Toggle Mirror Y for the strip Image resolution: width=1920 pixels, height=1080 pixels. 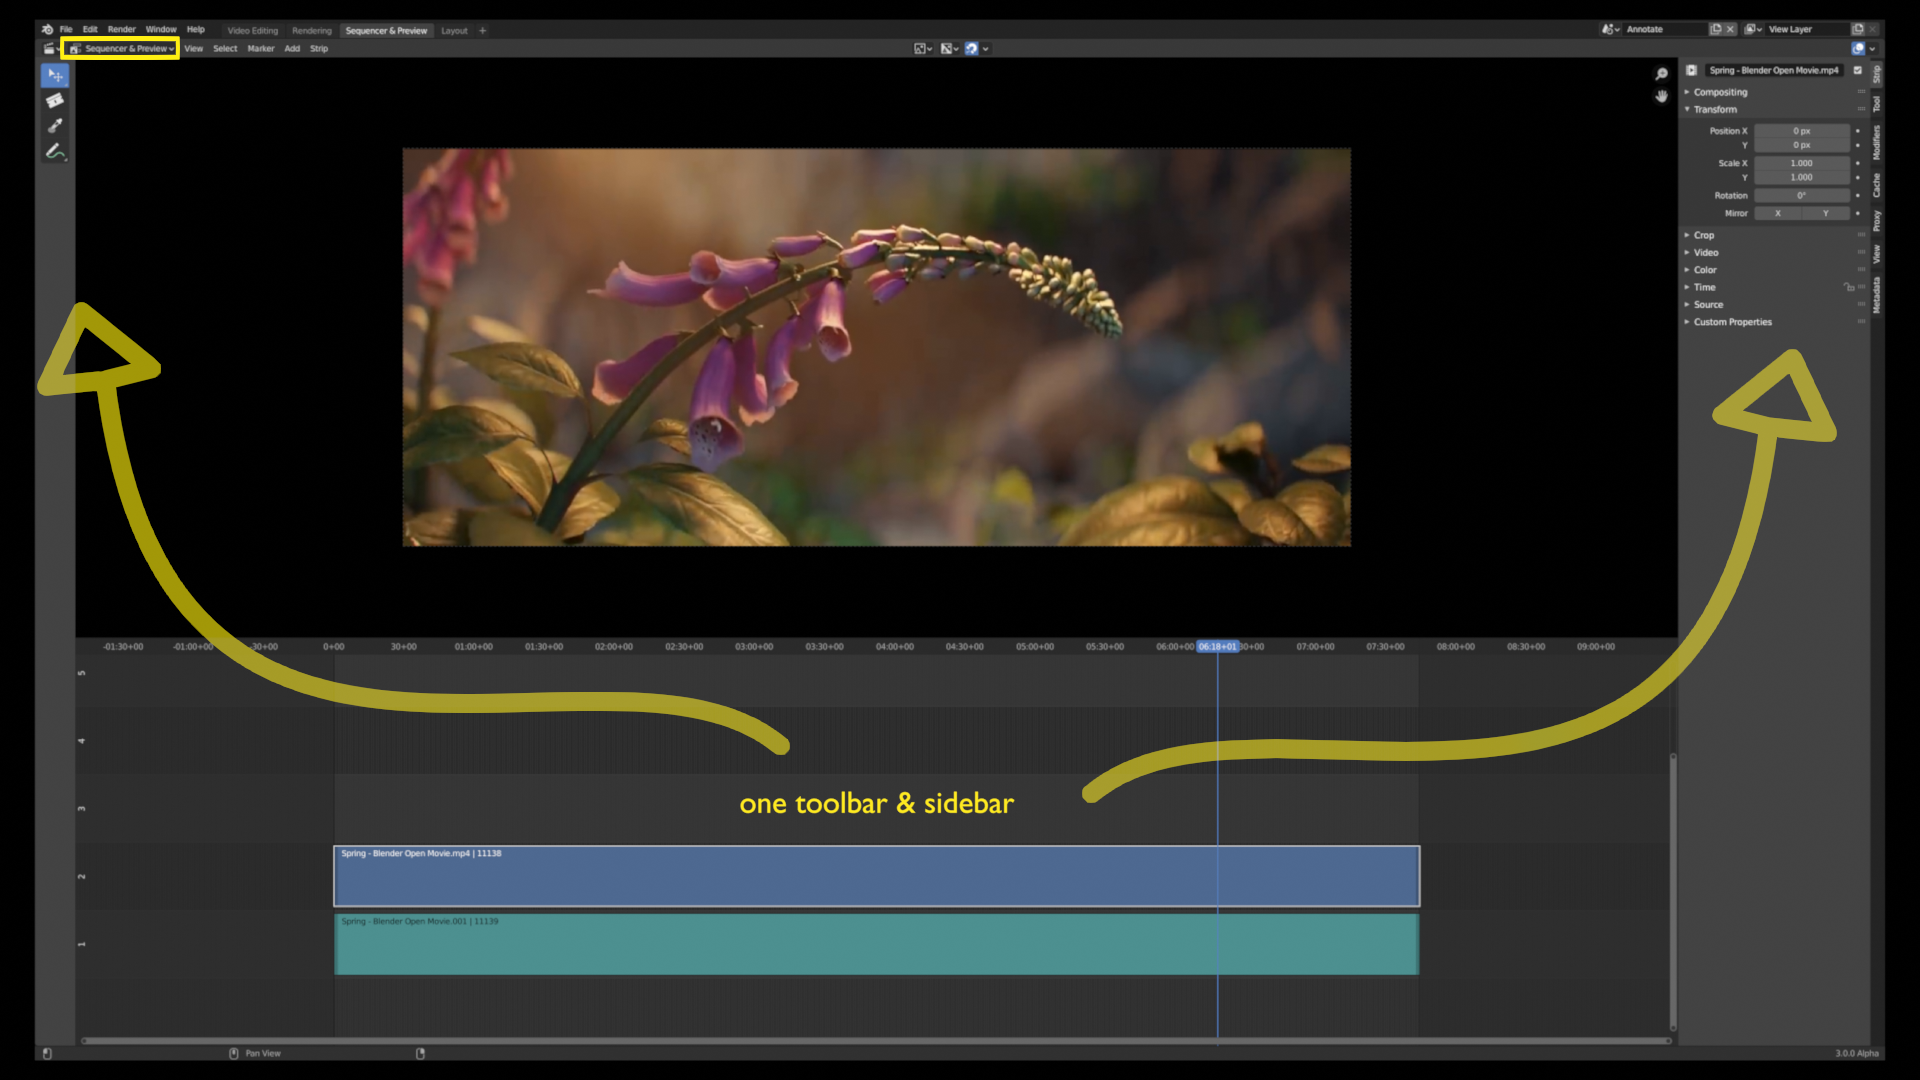pos(1826,213)
